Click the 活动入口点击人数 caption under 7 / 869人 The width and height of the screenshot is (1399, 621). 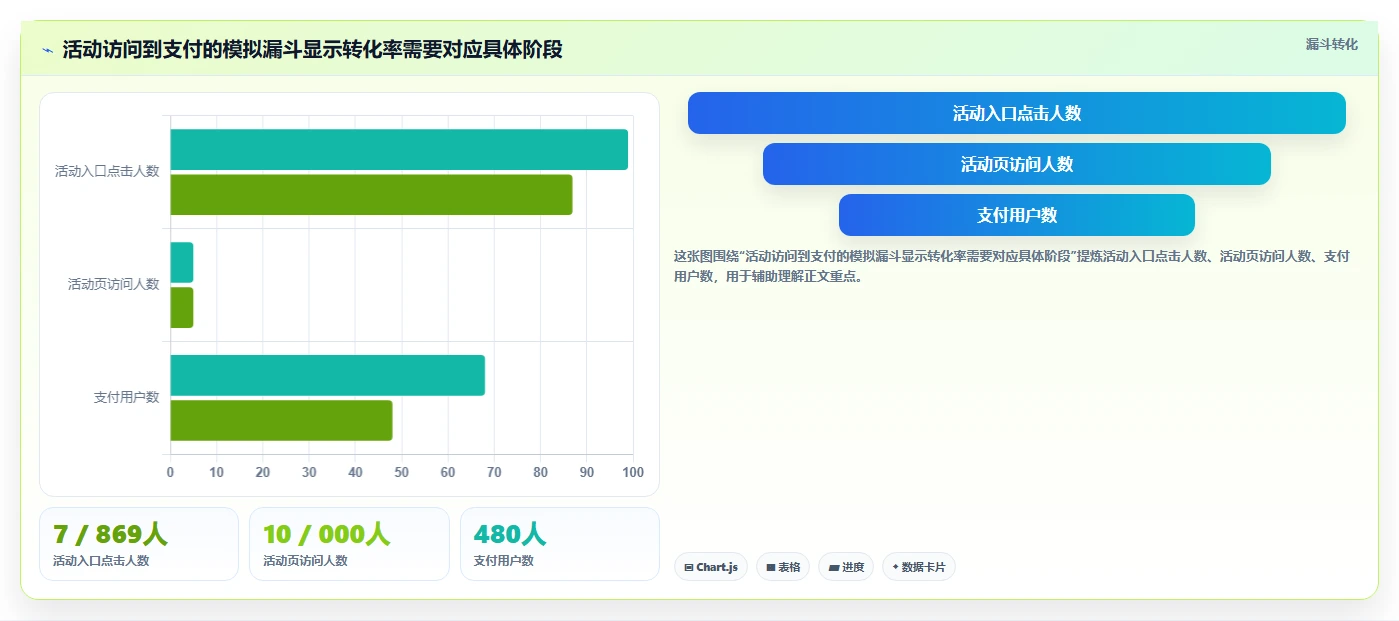[x=101, y=561]
